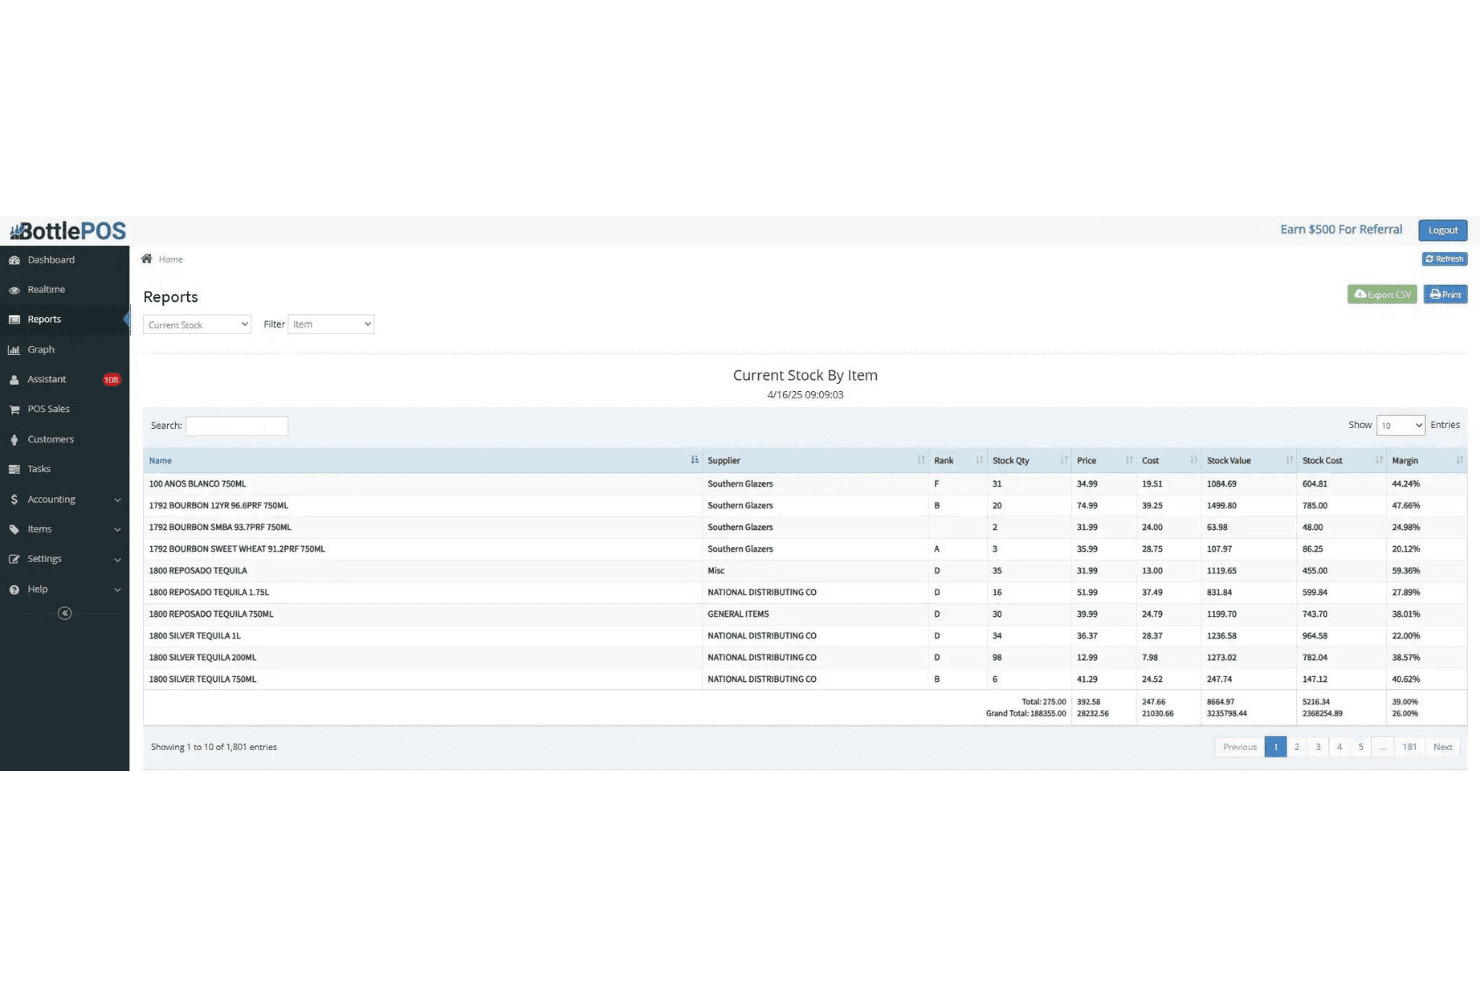Expand the Items submenu chevron
Screen dimensions: 1480x987
[117, 530]
